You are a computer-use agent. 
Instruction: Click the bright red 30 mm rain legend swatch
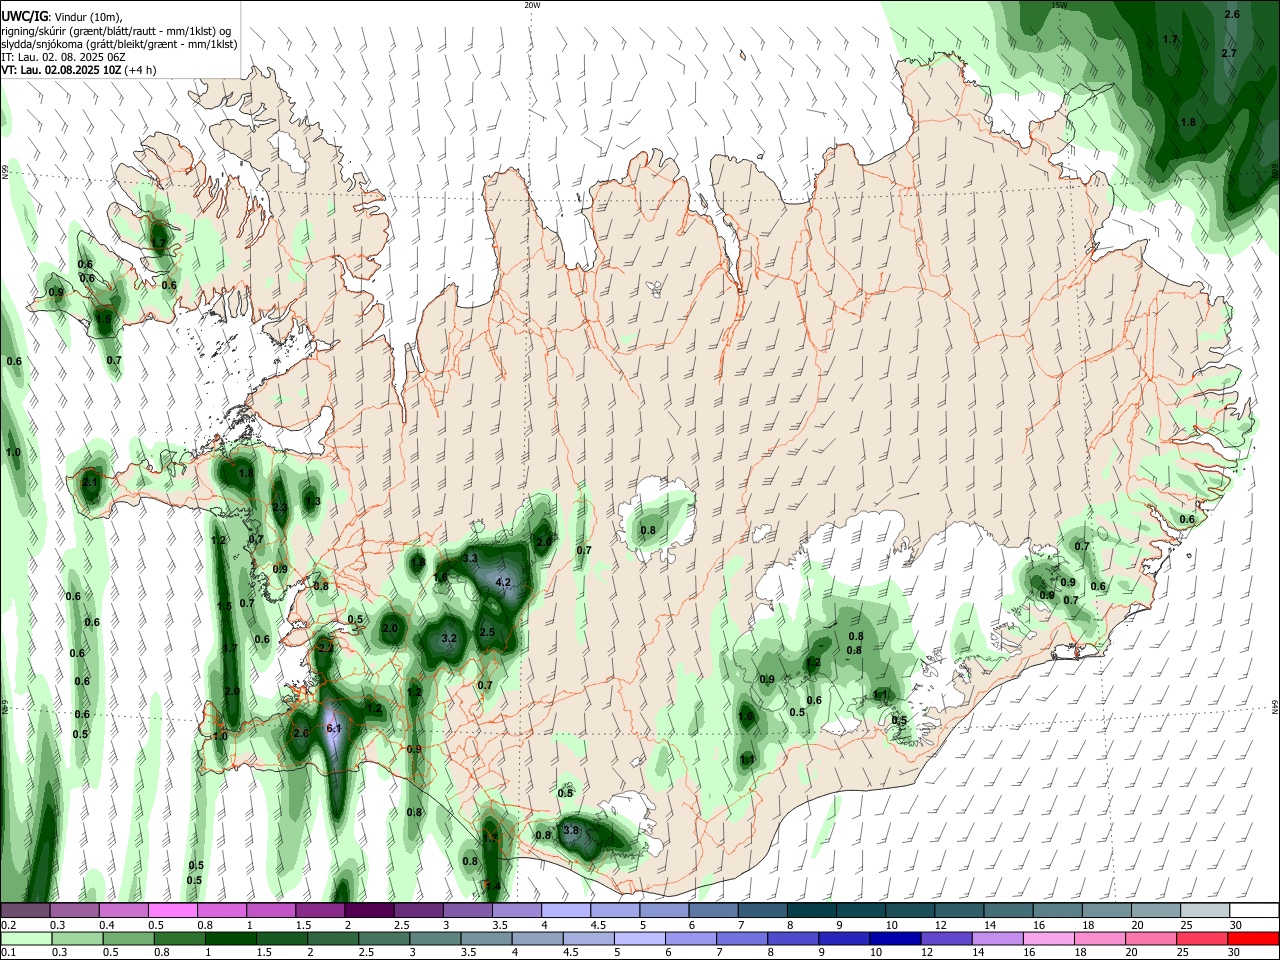[x=1254, y=938]
